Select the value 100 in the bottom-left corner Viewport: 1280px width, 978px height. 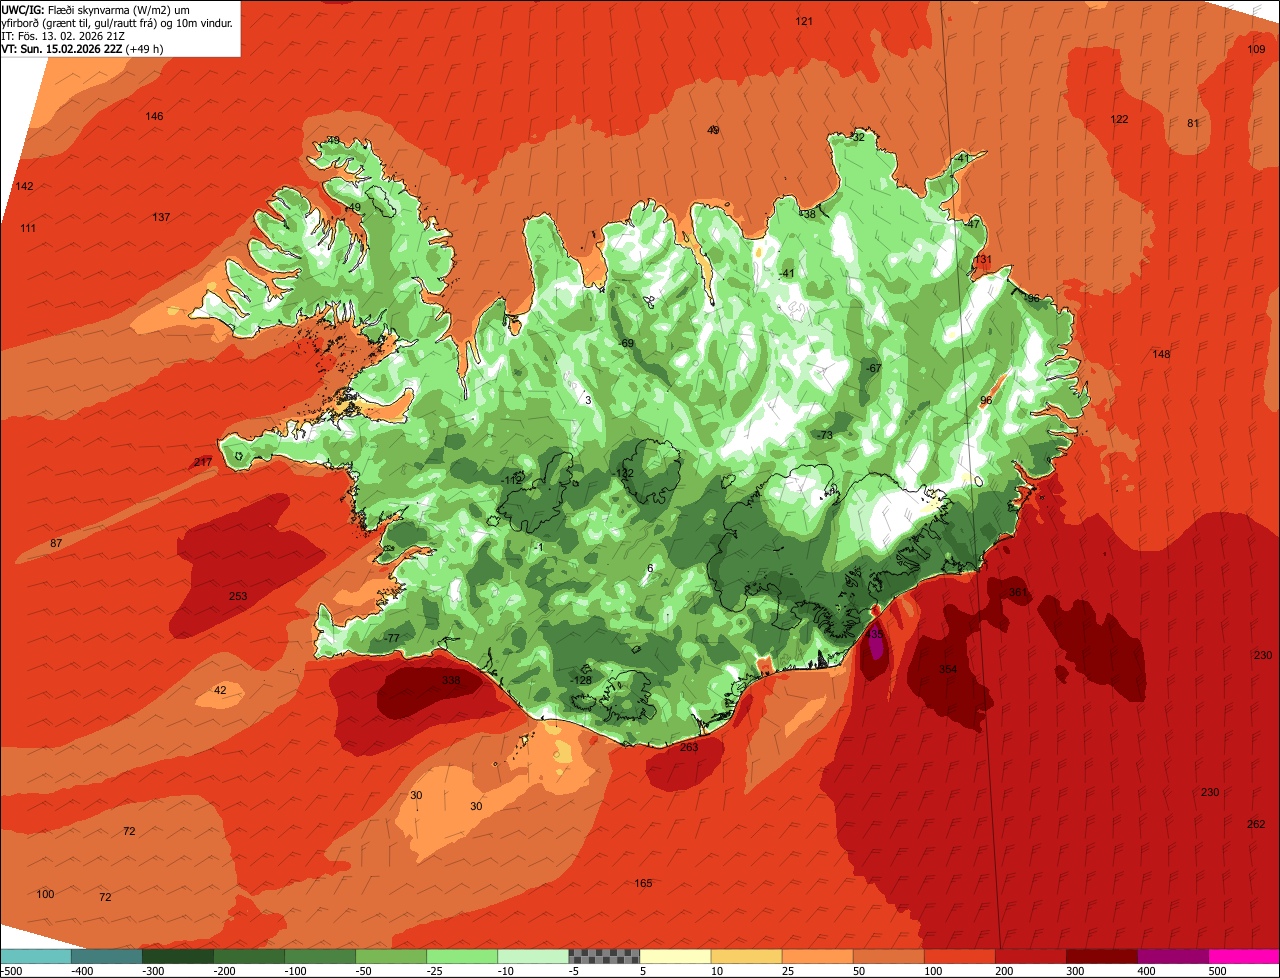click(45, 893)
